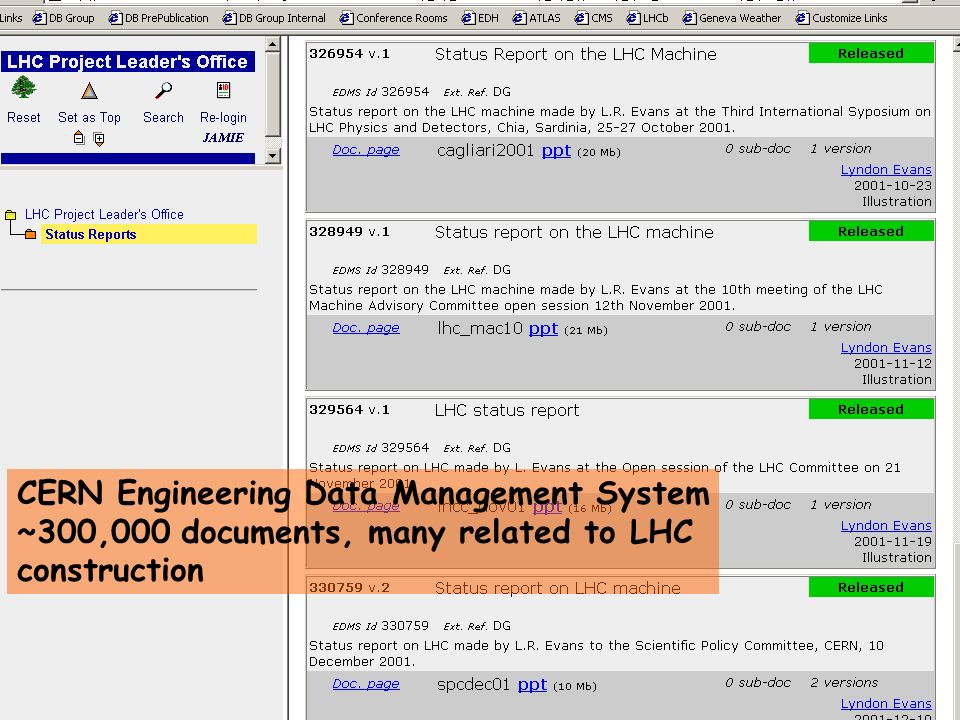Viewport: 960px width, 720px height.
Task: Open the ATLAS link in the links bar
Action: tap(544, 18)
